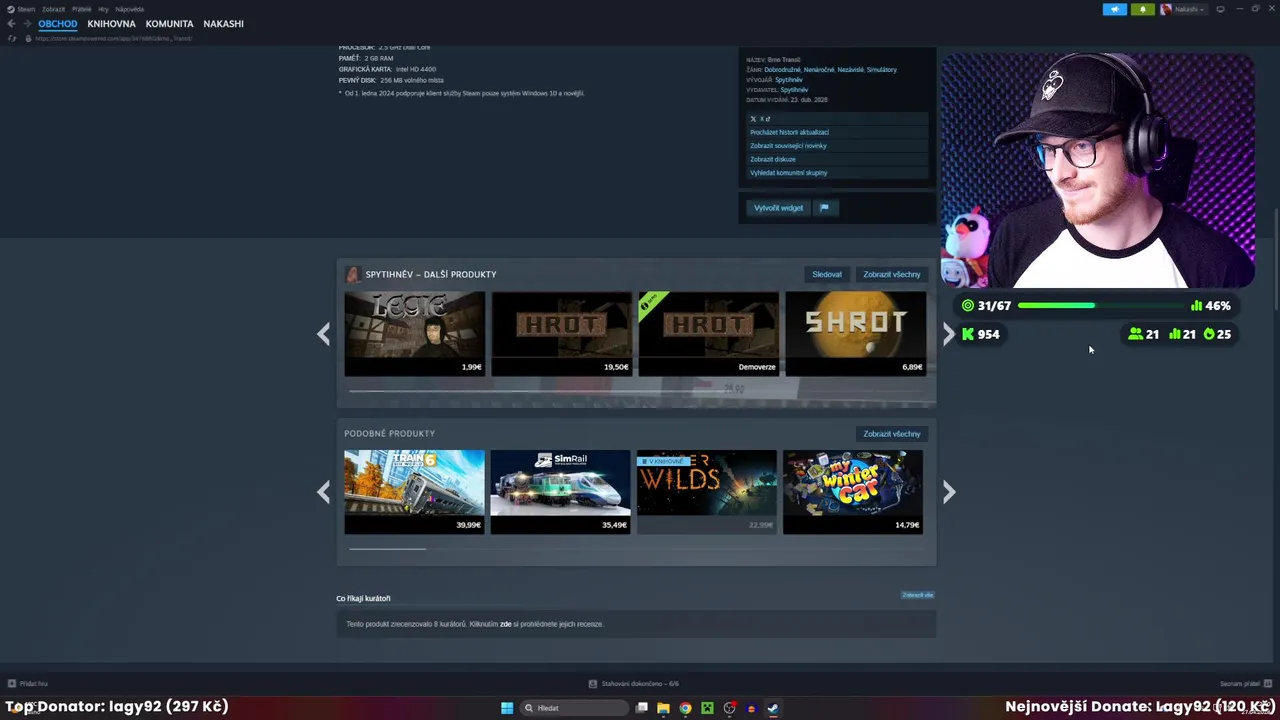
Task: Open the HROT Demoverze thumbnail
Action: click(x=708, y=334)
